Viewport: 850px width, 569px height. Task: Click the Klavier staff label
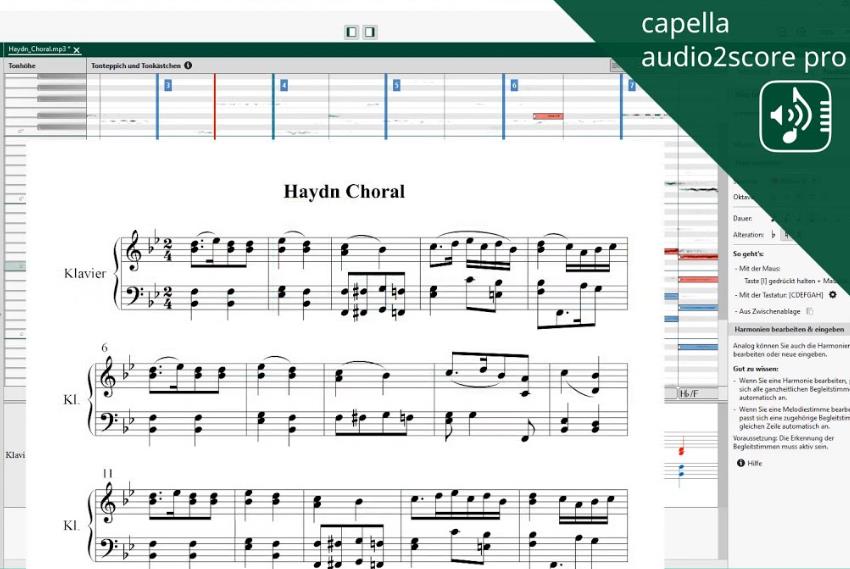[x=85, y=273]
